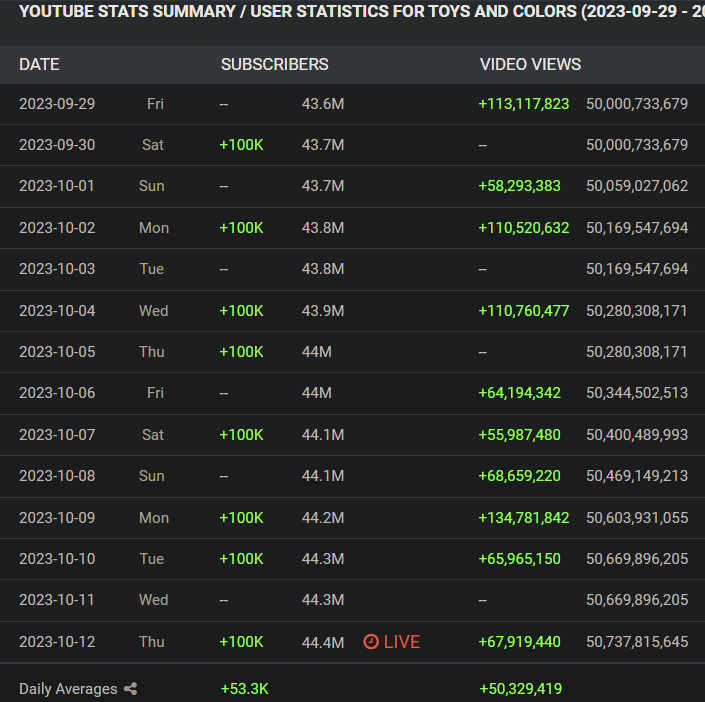Click the +50,329,419 daily average views
Image resolution: width=705 pixels, height=702 pixels.
point(521,689)
